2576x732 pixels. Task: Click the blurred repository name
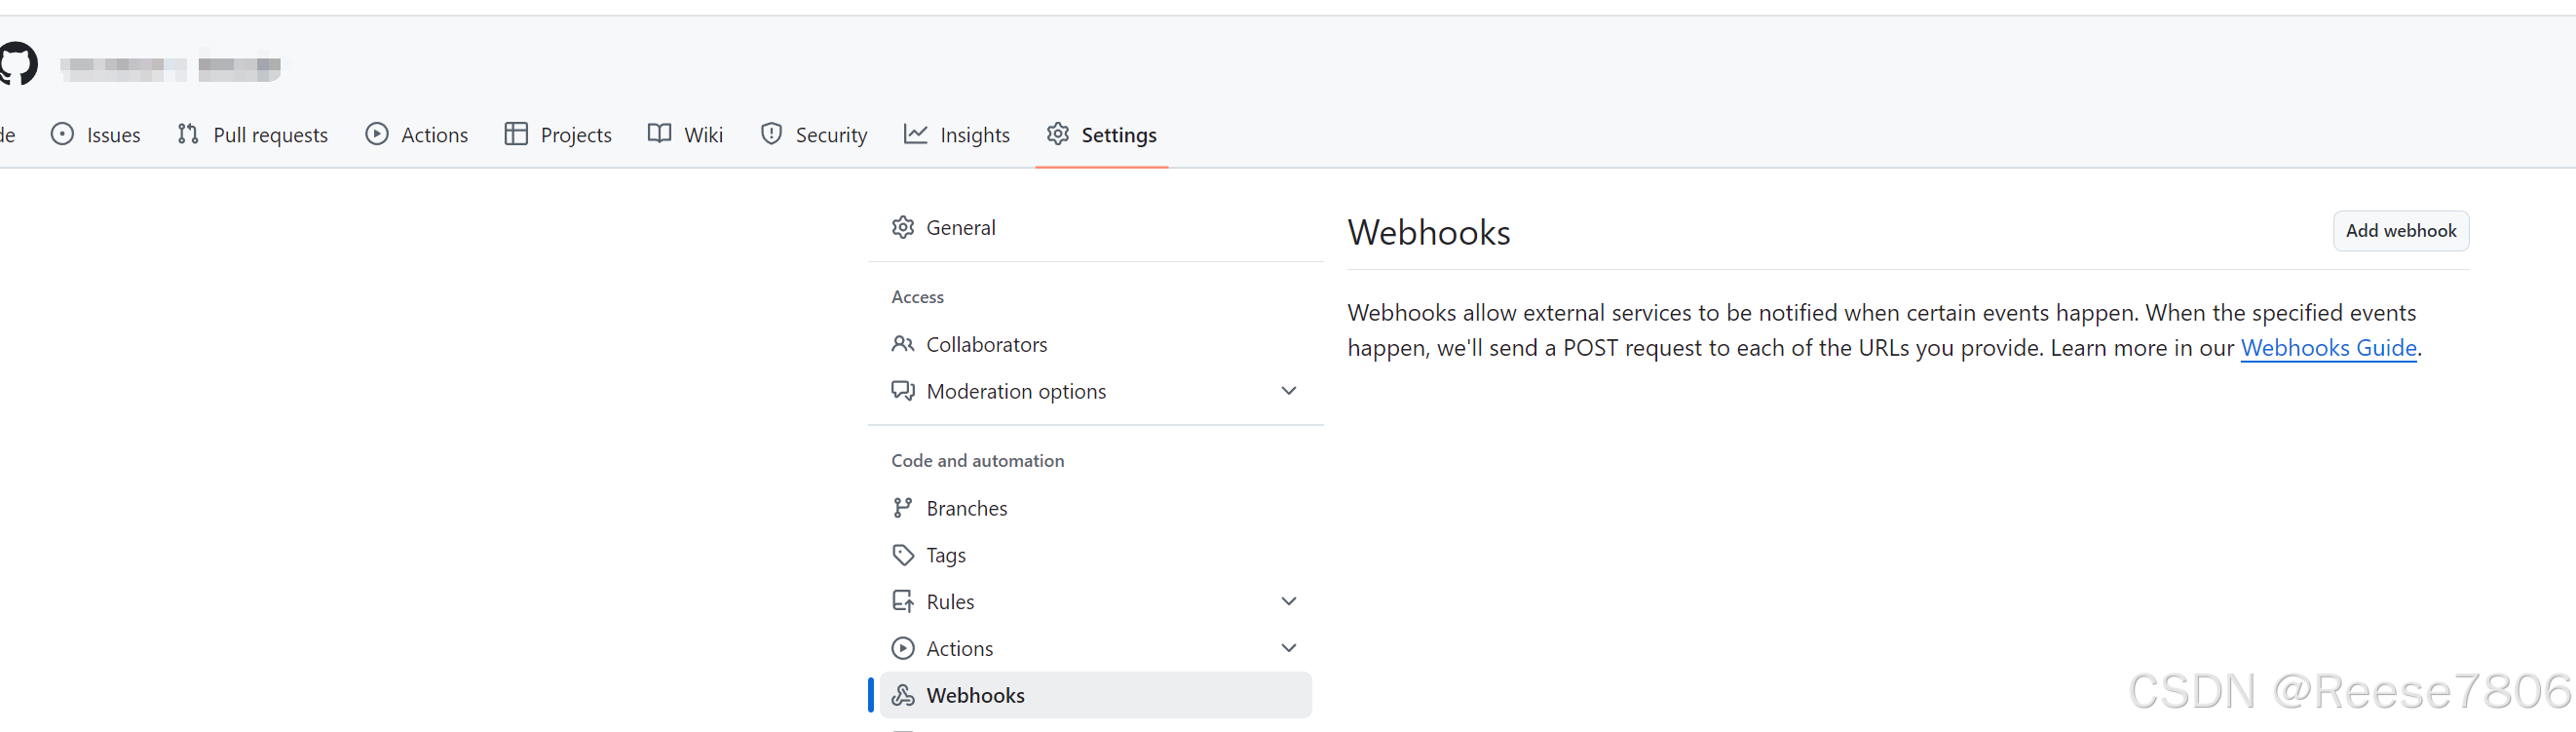(239, 67)
